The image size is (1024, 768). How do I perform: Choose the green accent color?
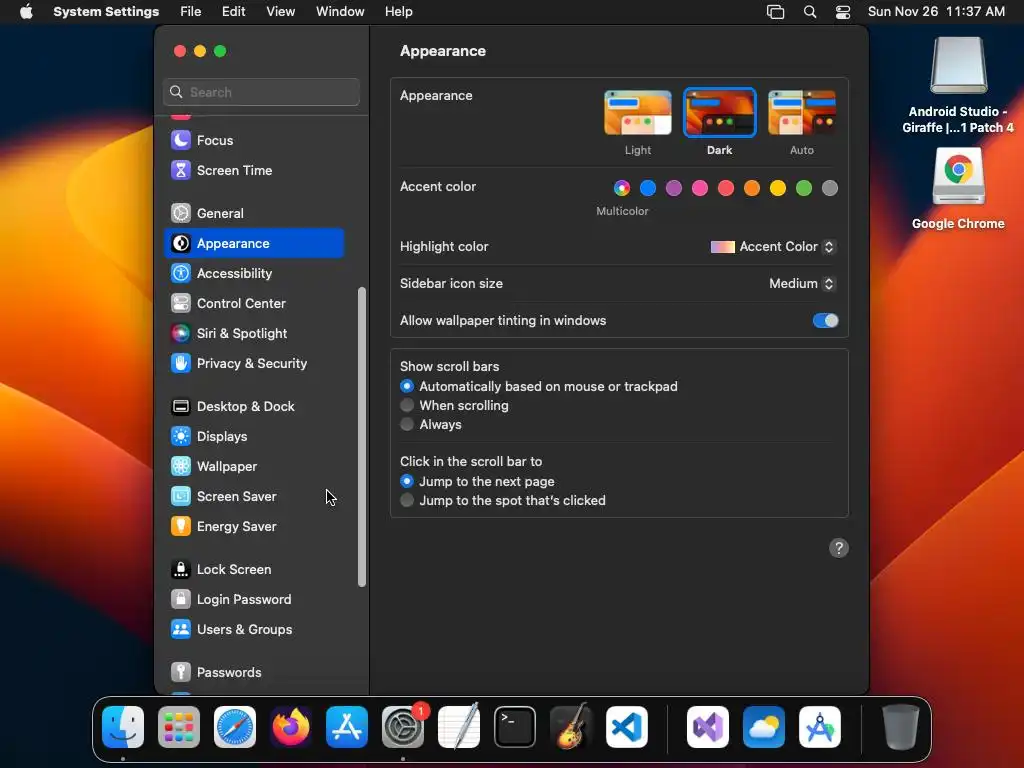[x=804, y=188]
